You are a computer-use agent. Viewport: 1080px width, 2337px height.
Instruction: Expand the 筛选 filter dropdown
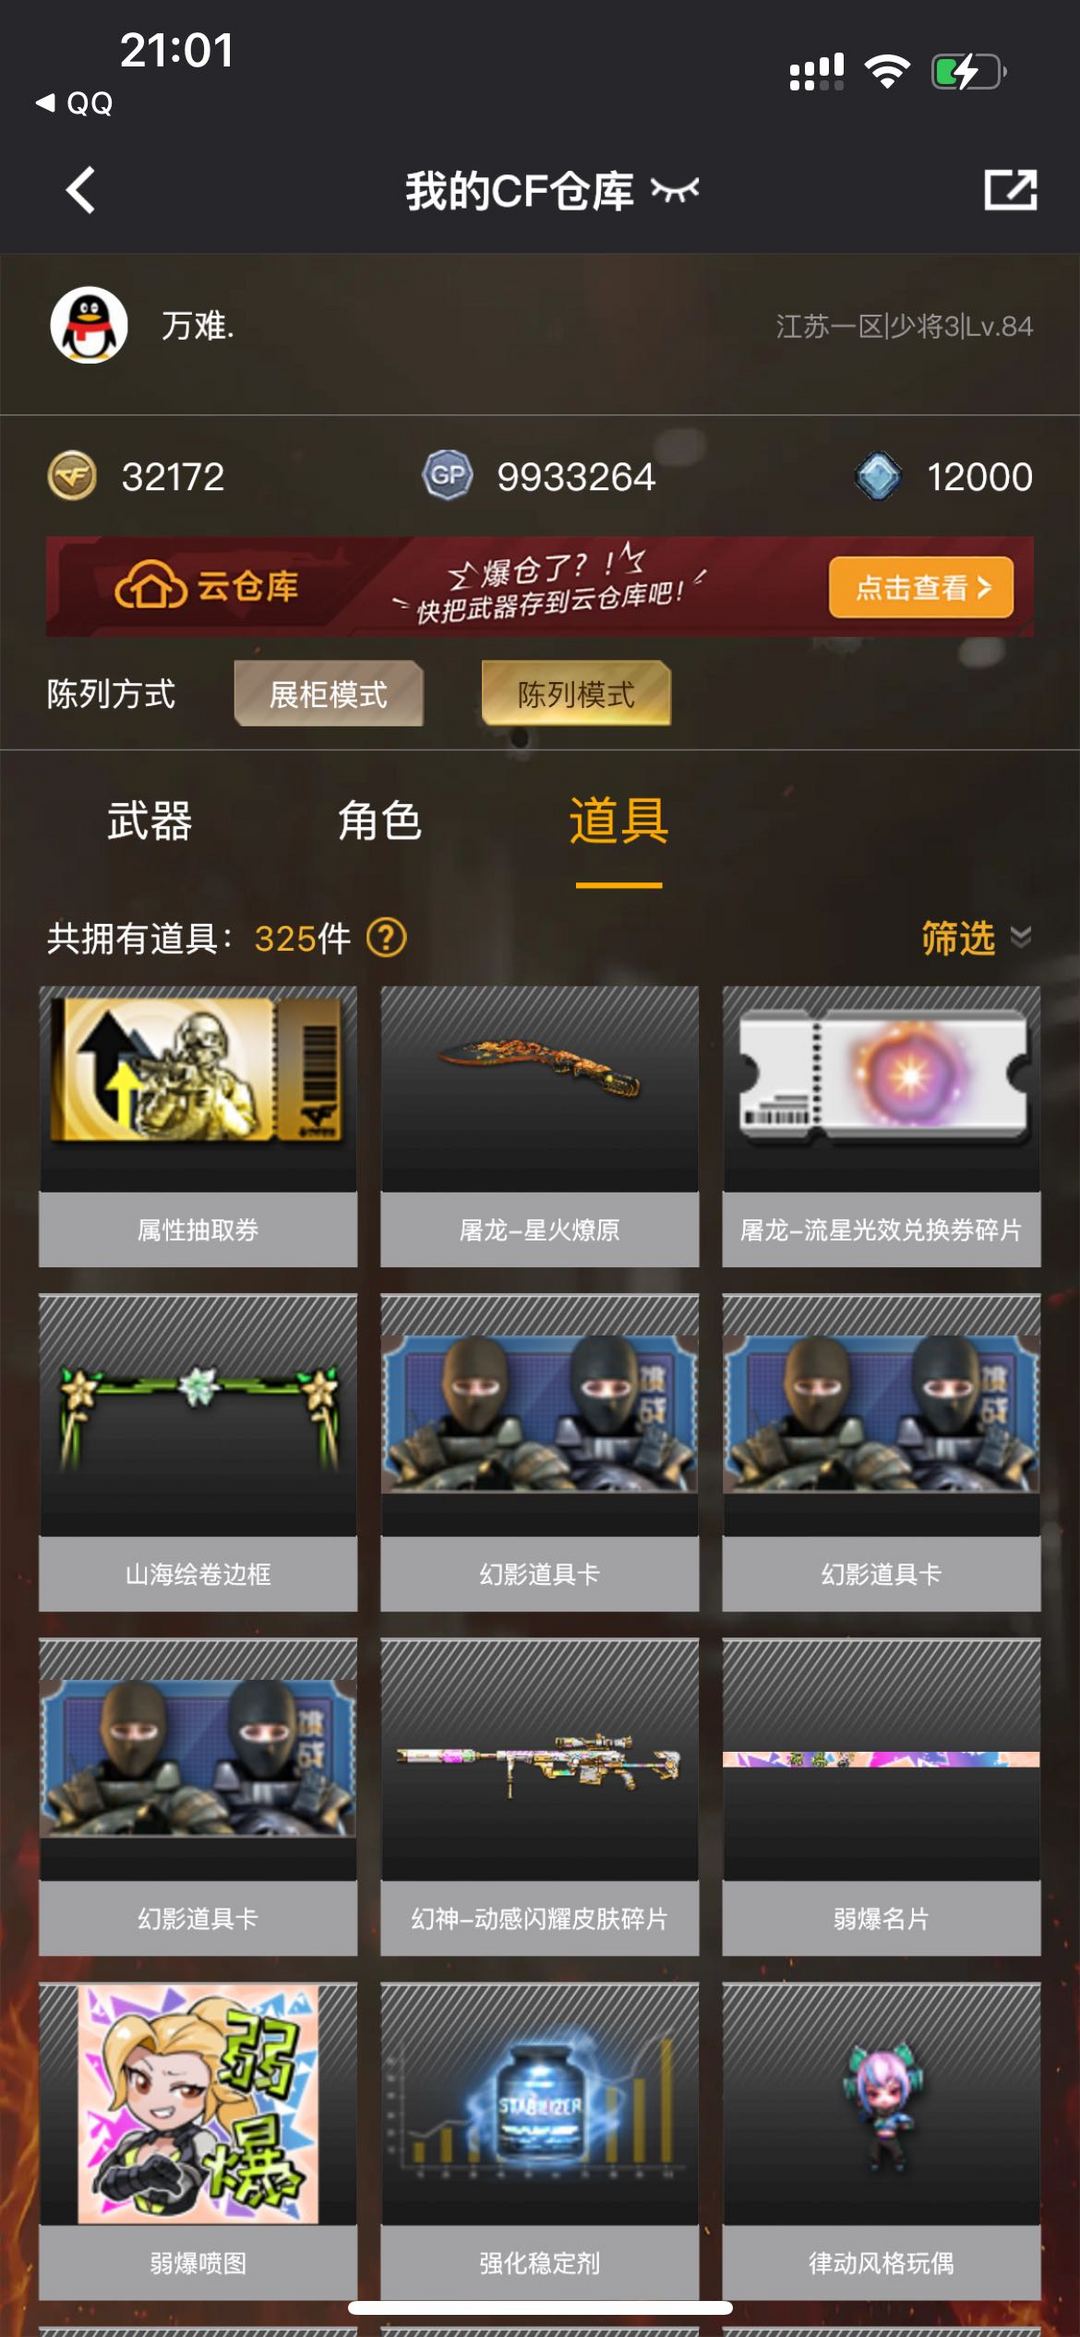pyautogui.click(x=976, y=938)
